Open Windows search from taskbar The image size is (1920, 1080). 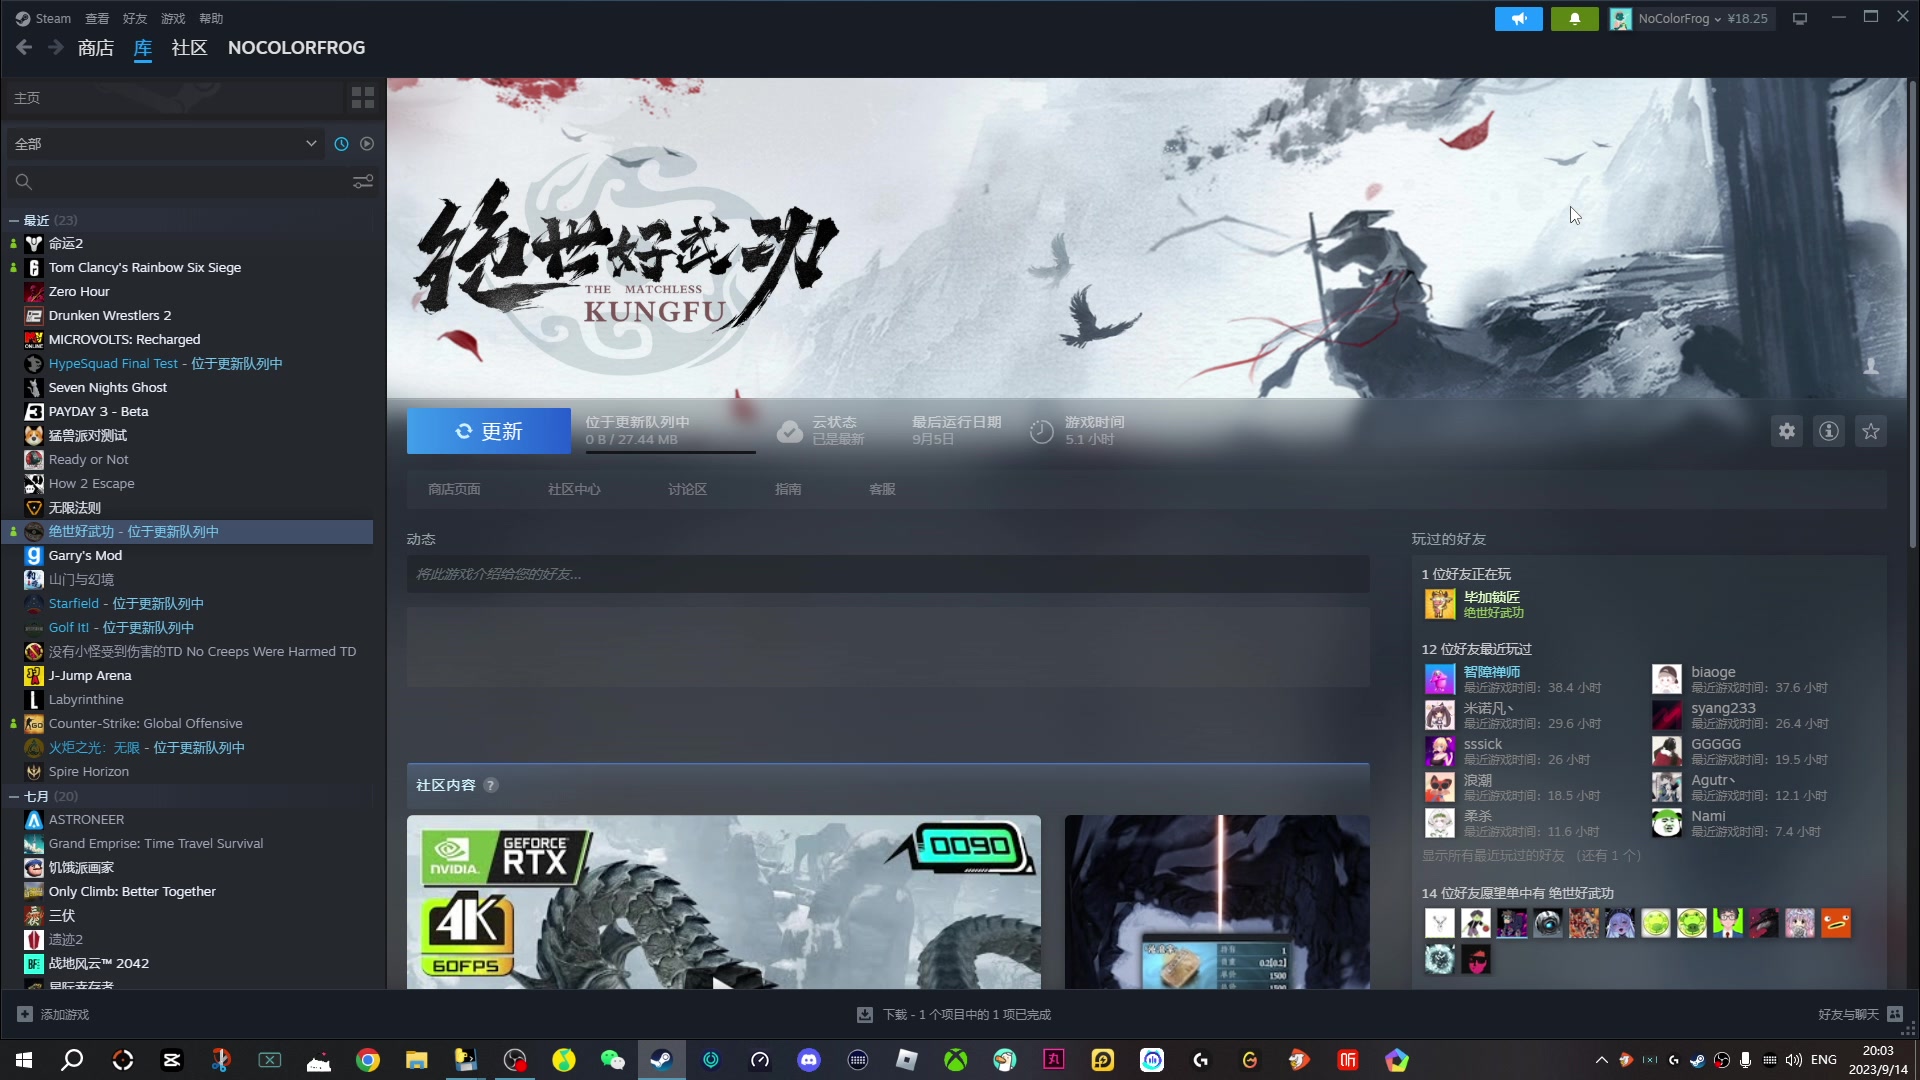[72, 1060]
